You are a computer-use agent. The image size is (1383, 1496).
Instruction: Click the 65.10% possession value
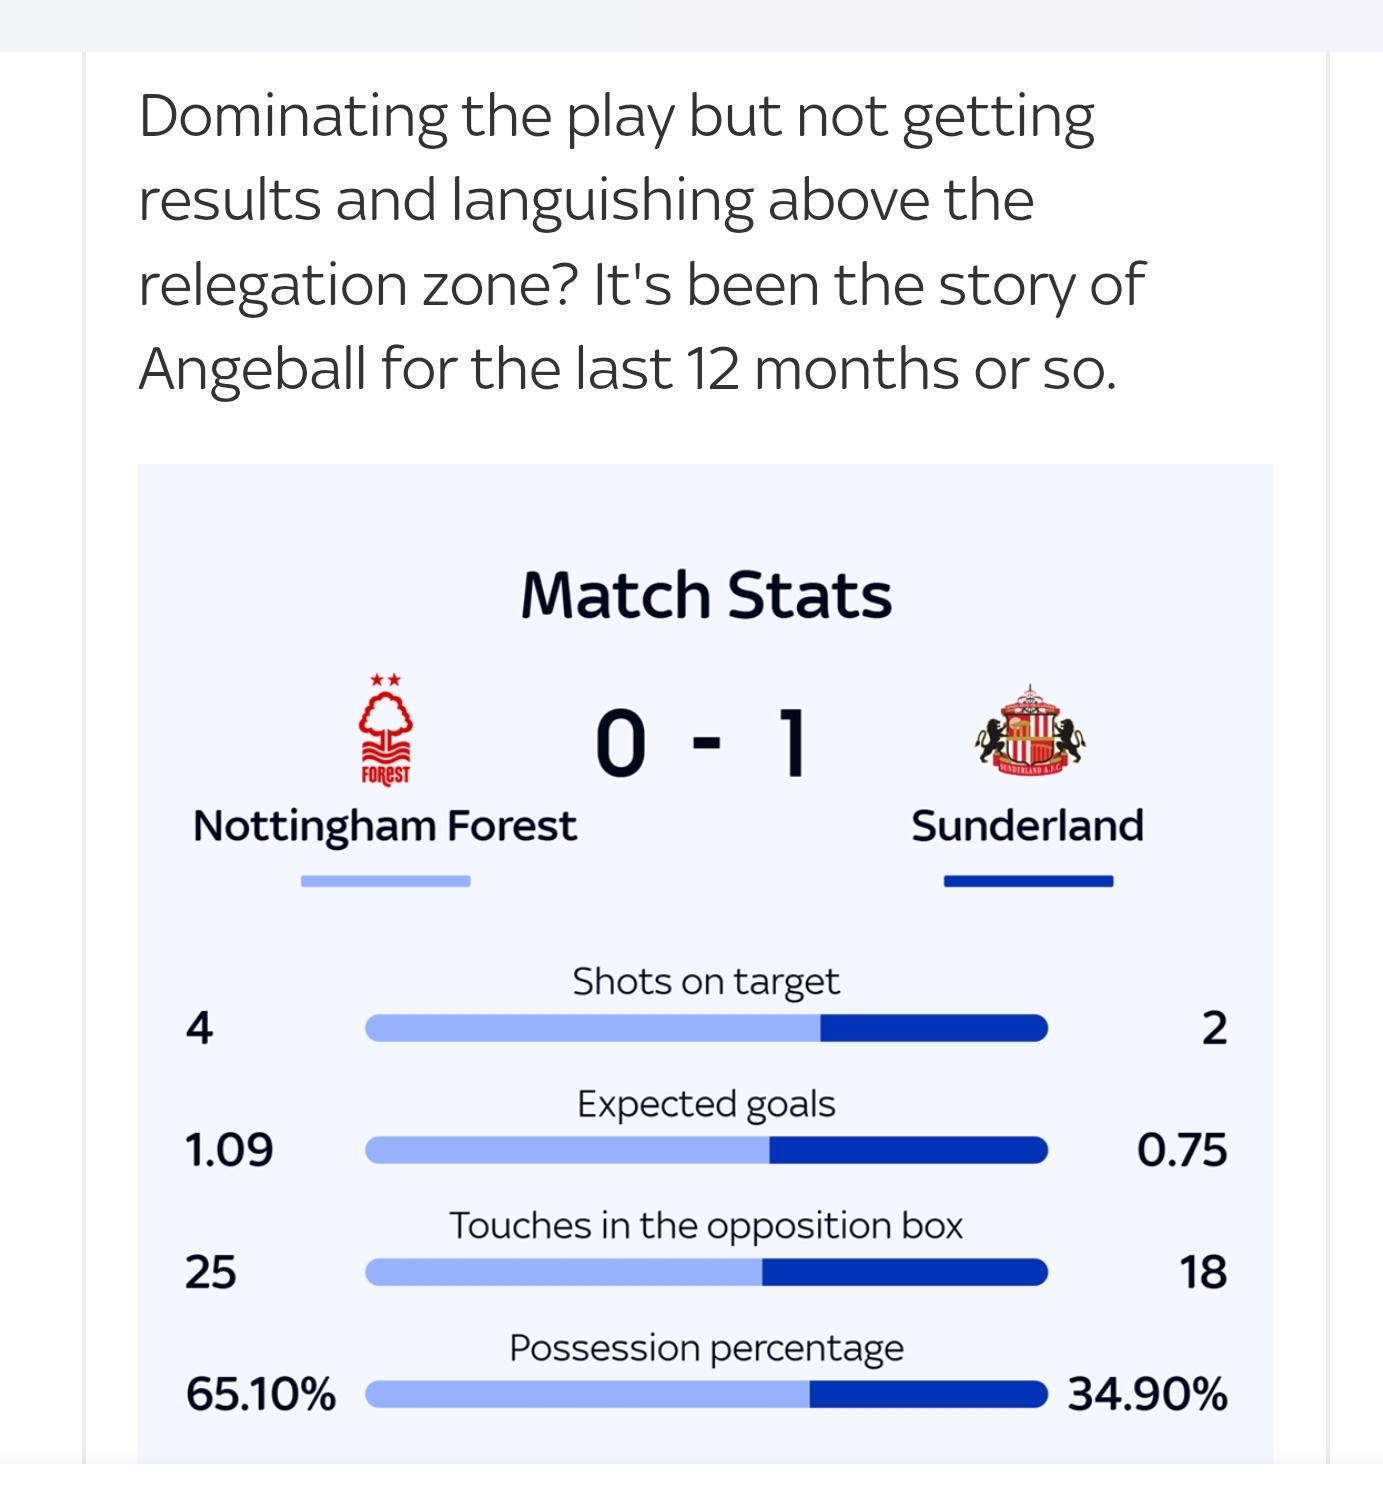point(261,1394)
